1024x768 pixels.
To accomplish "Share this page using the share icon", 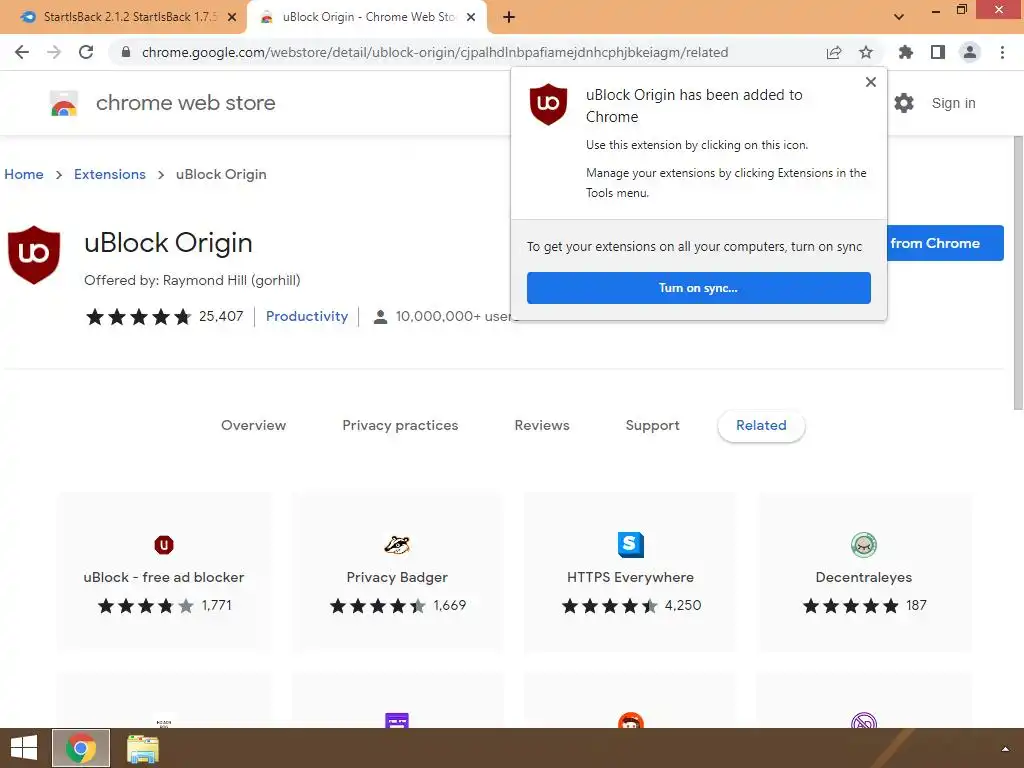I will (834, 52).
